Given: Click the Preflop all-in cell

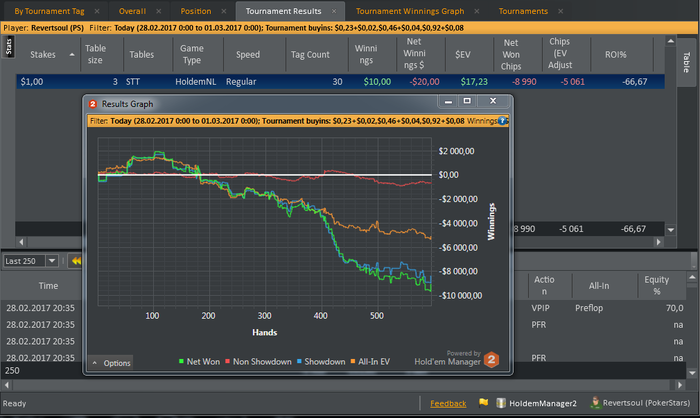Looking at the screenshot, I should click(x=589, y=308).
